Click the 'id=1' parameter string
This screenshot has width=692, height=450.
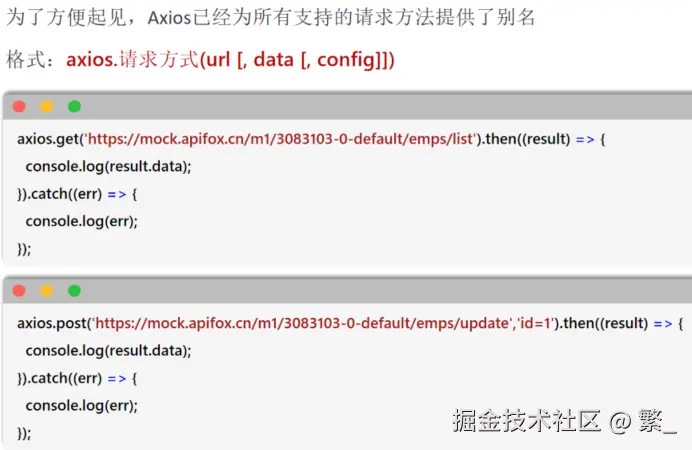click(535, 323)
